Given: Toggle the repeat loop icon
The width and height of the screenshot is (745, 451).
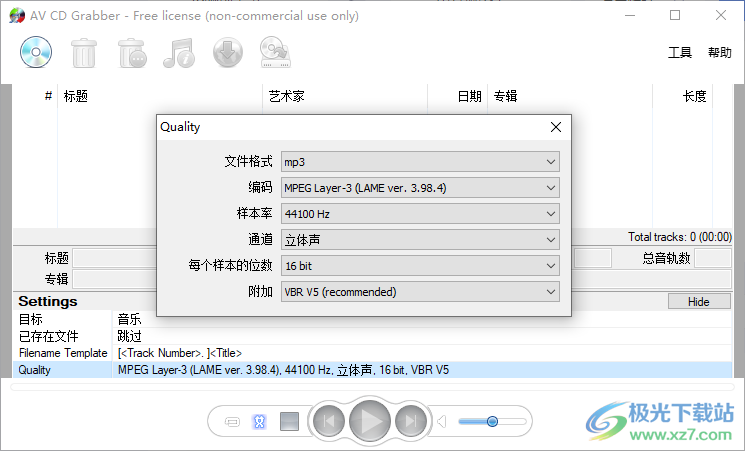Looking at the screenshot, I should pos(232,422).
